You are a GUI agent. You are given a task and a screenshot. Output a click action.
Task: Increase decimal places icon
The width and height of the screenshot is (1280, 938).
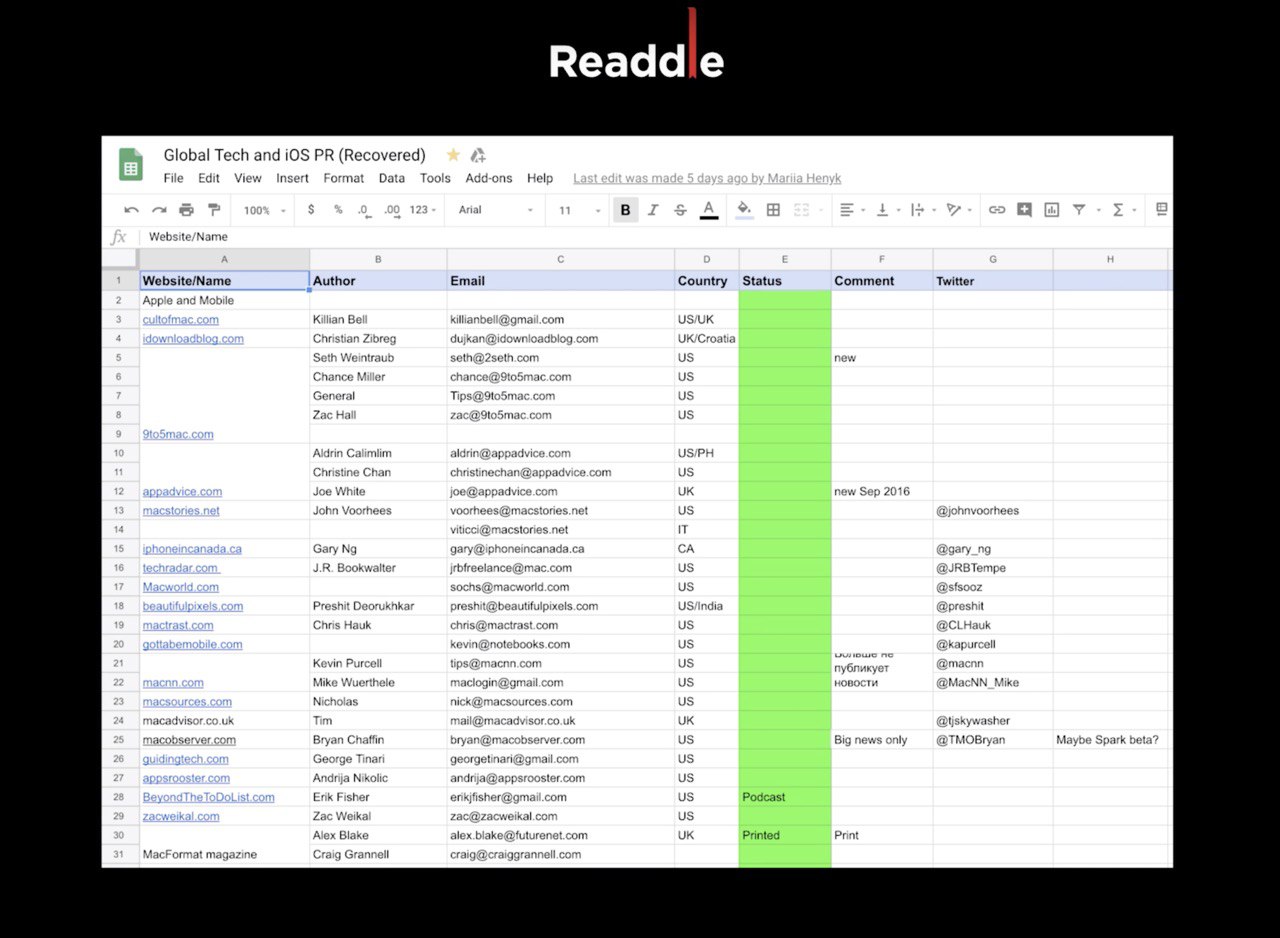pyautogui.click(x=392, y=210)
